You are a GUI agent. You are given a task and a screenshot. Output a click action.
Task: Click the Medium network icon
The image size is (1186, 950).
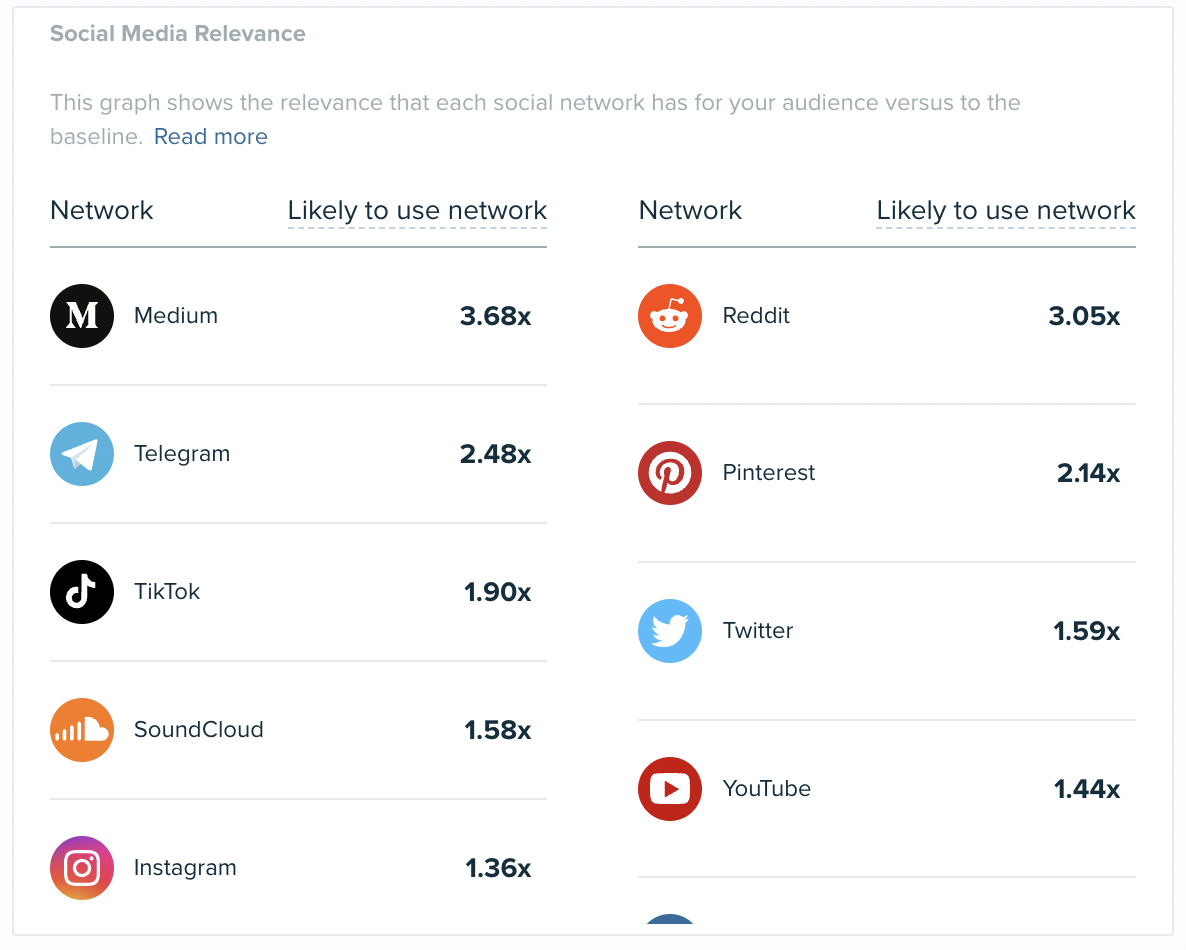pyautogui.click(x=82, y=316)
